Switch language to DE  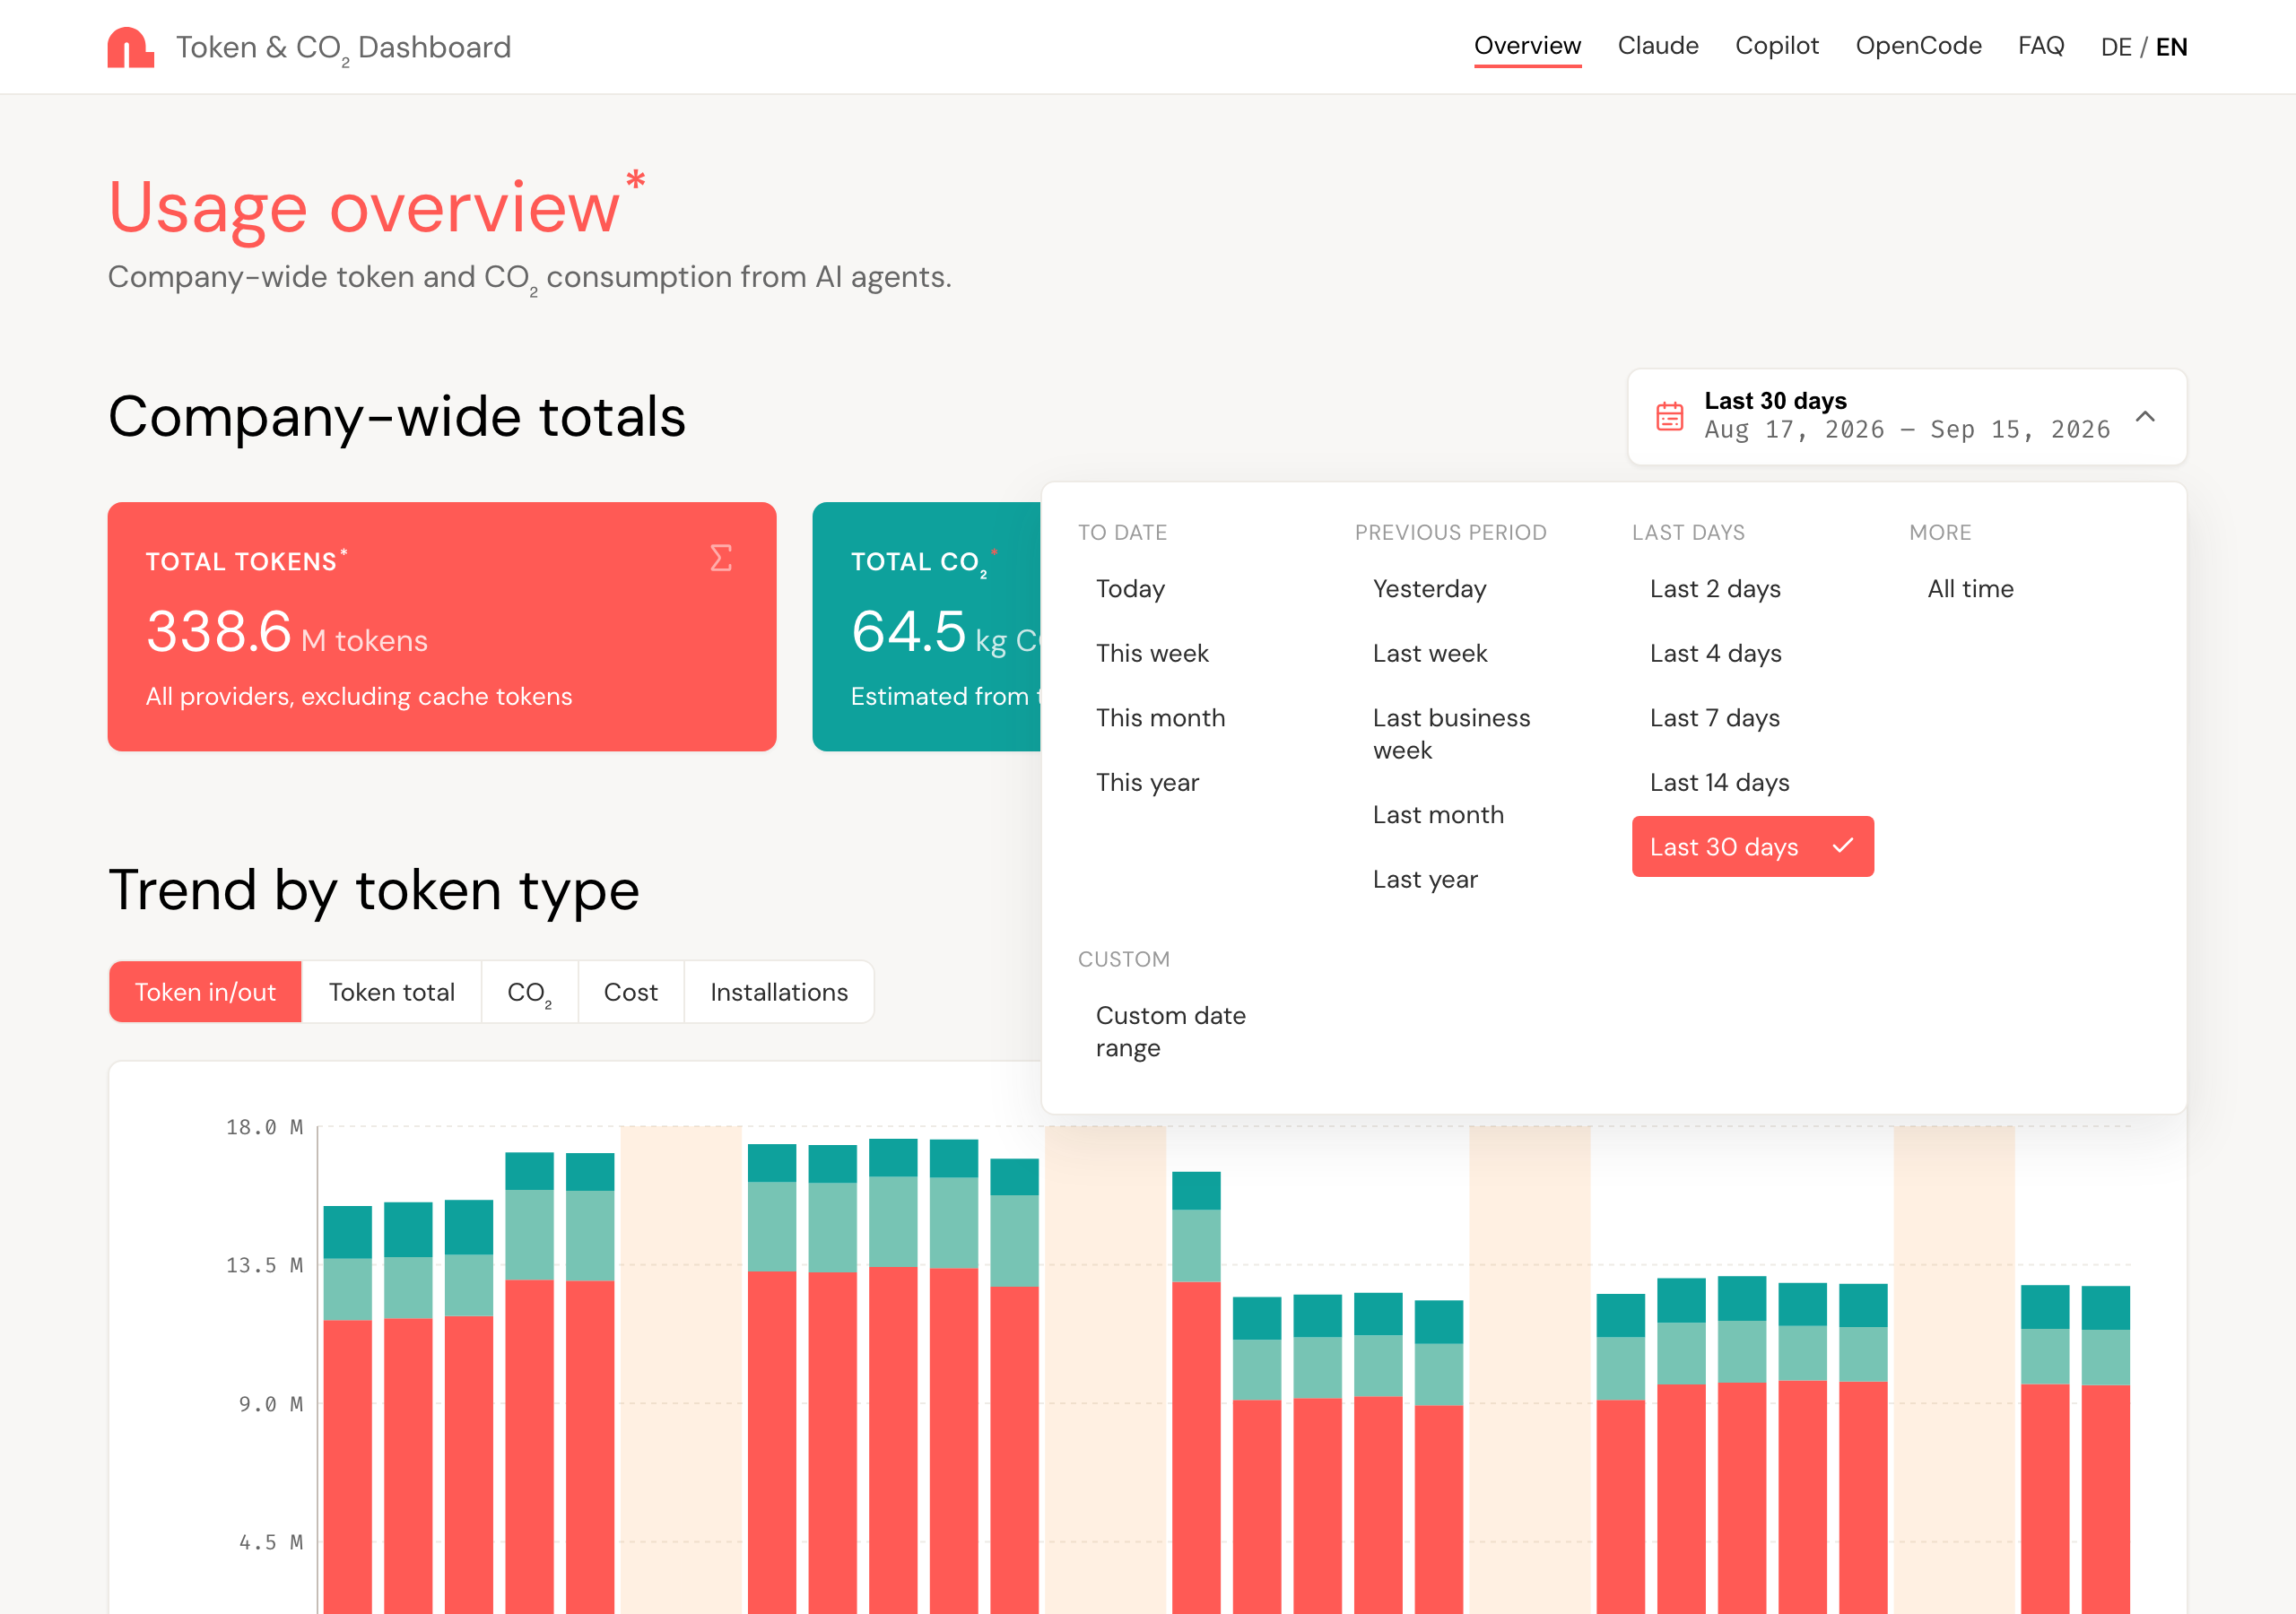pyautogui.click(x=2116, y=47)
